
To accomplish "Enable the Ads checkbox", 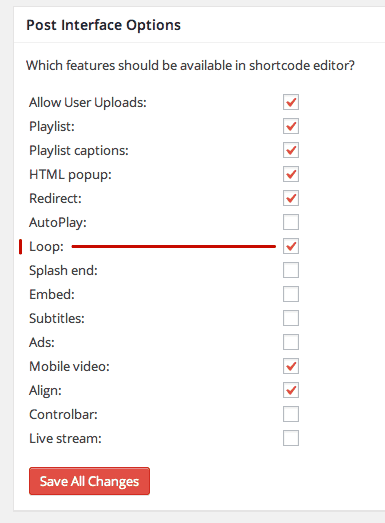I will [x=291, y=342].
